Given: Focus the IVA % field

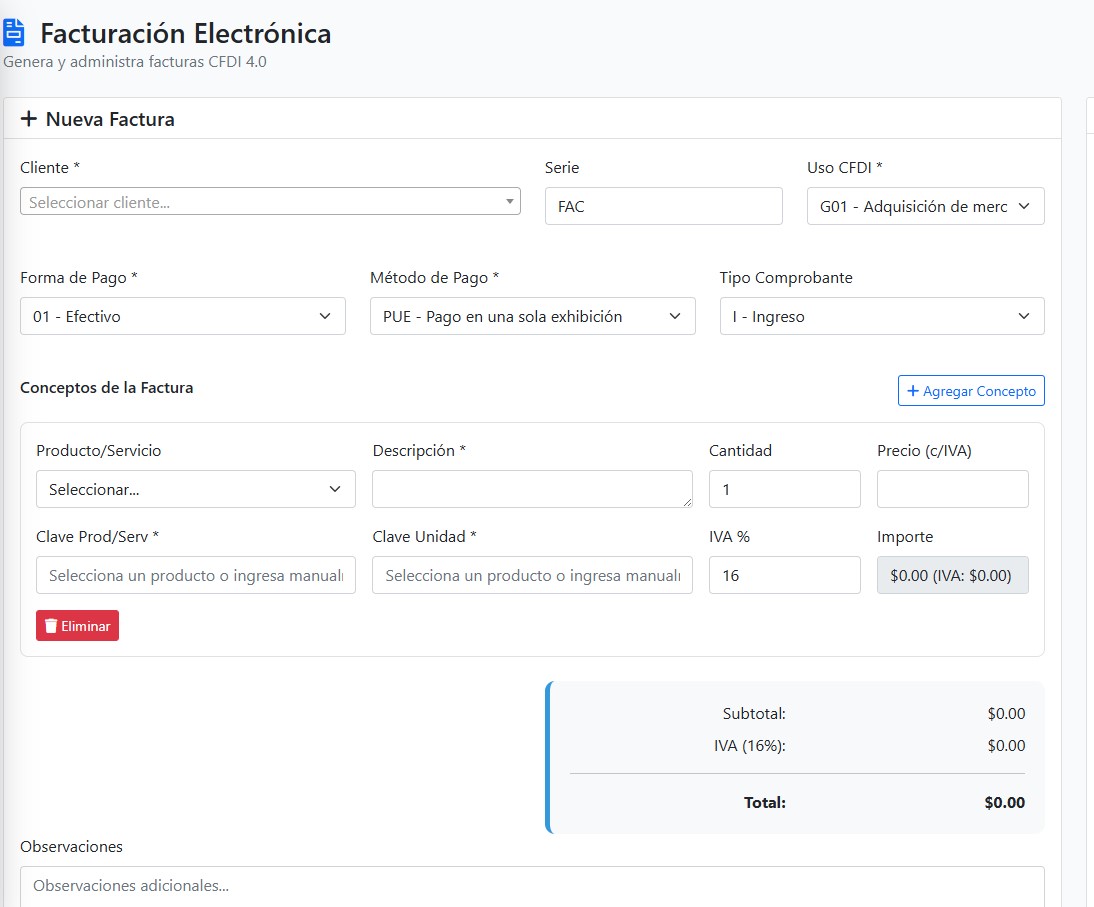Looking at the screenshot, I should click(784, 575).
